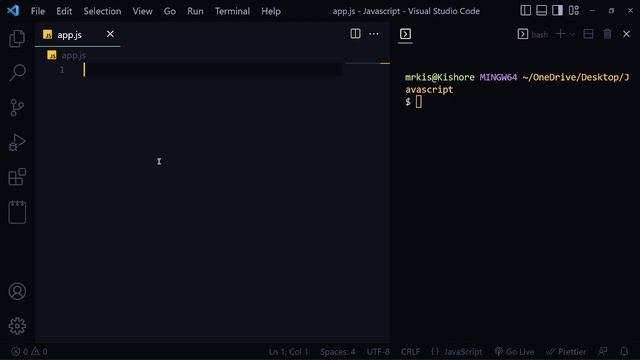640x360 pixels.
Task: Open the Selection menu
Action: pos(102,11)
